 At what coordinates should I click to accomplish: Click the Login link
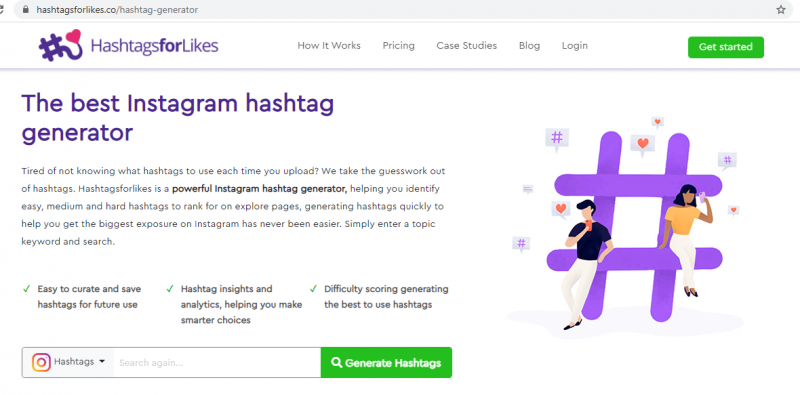coord(574,46)
